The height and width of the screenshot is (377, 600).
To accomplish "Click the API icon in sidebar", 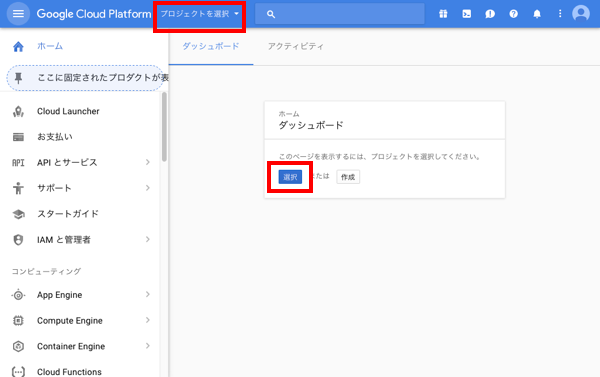I will [18, 163].
